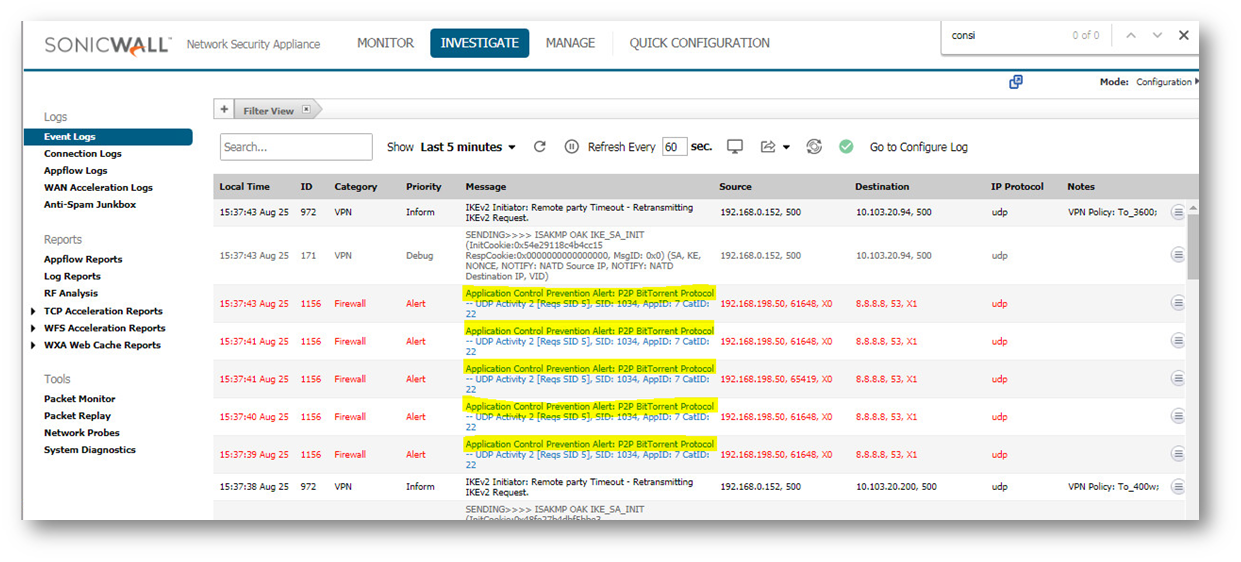Click the green checkmark status icon
This screenshot has height=562, width=1241.
[846, 147]
